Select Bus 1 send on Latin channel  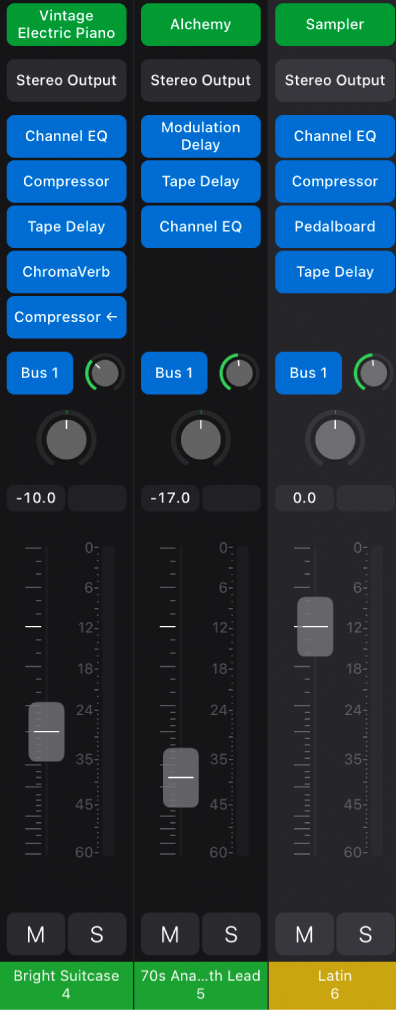pos(308,373)
